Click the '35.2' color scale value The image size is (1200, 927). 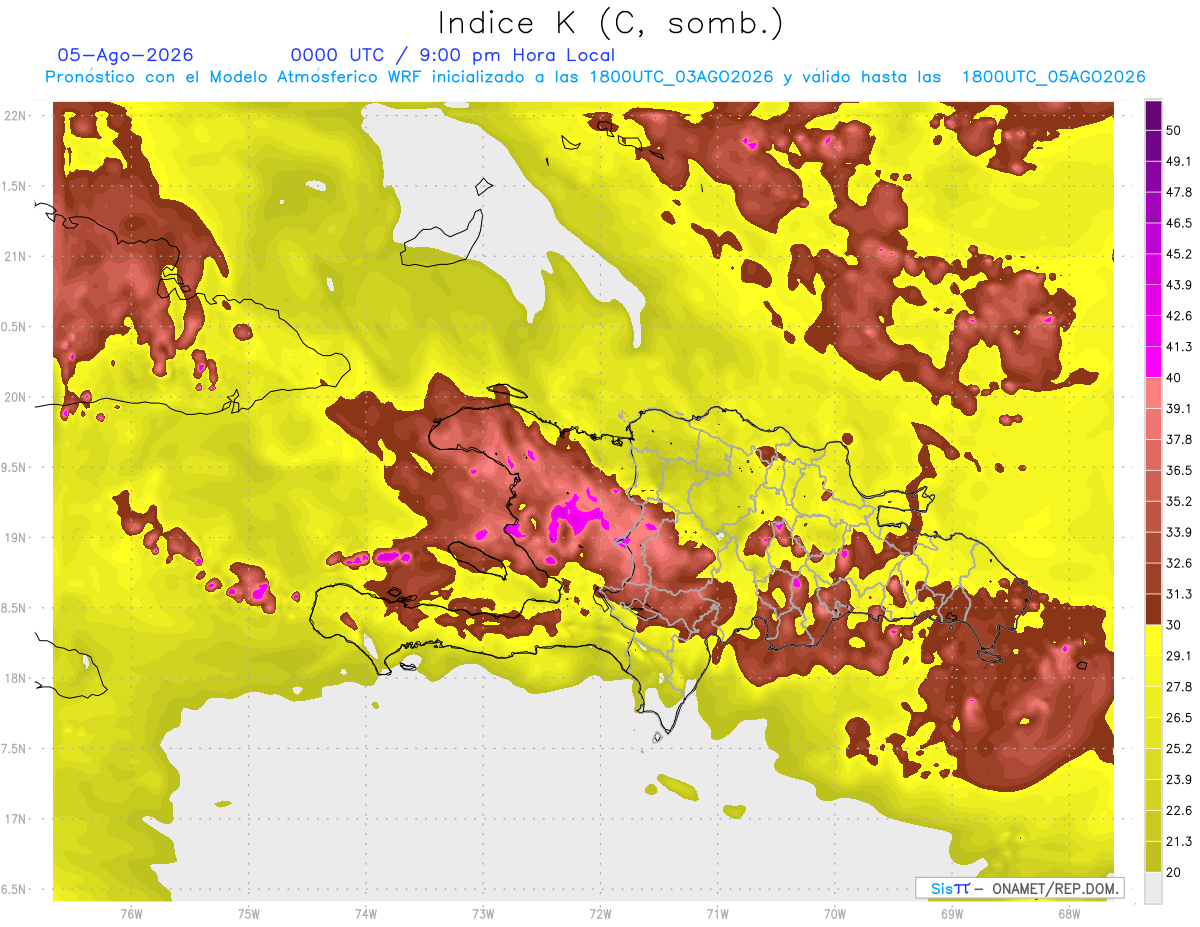coord(1178,501)
